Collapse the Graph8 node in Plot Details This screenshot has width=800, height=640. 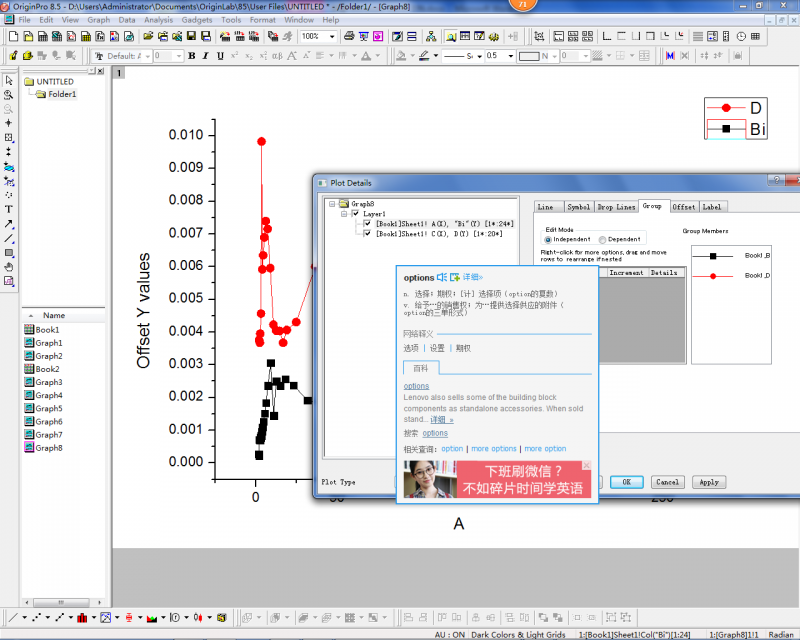[332, 204]
